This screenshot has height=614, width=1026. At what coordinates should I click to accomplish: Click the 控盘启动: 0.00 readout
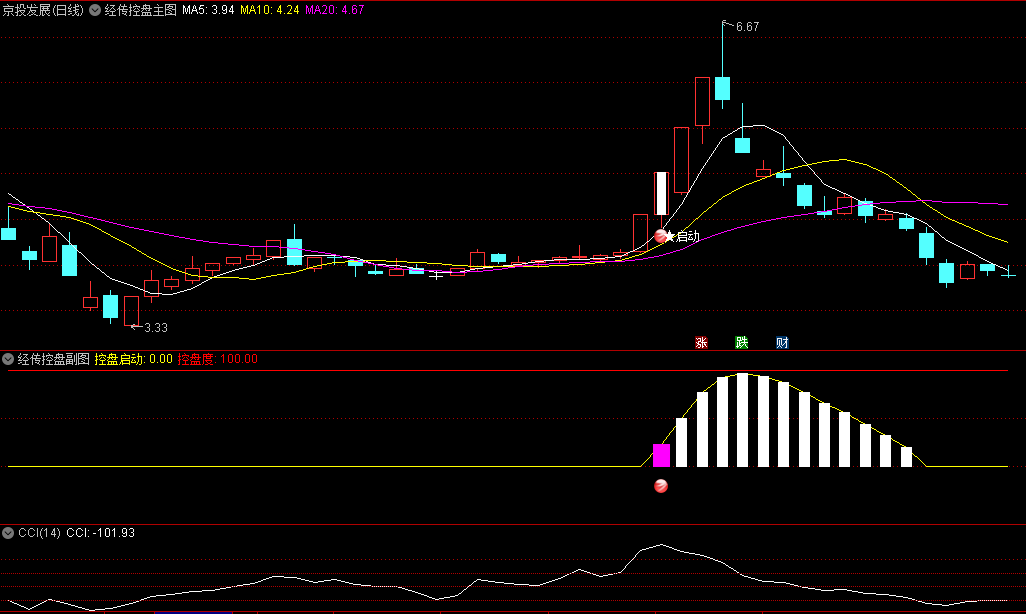tap(133, 359)
